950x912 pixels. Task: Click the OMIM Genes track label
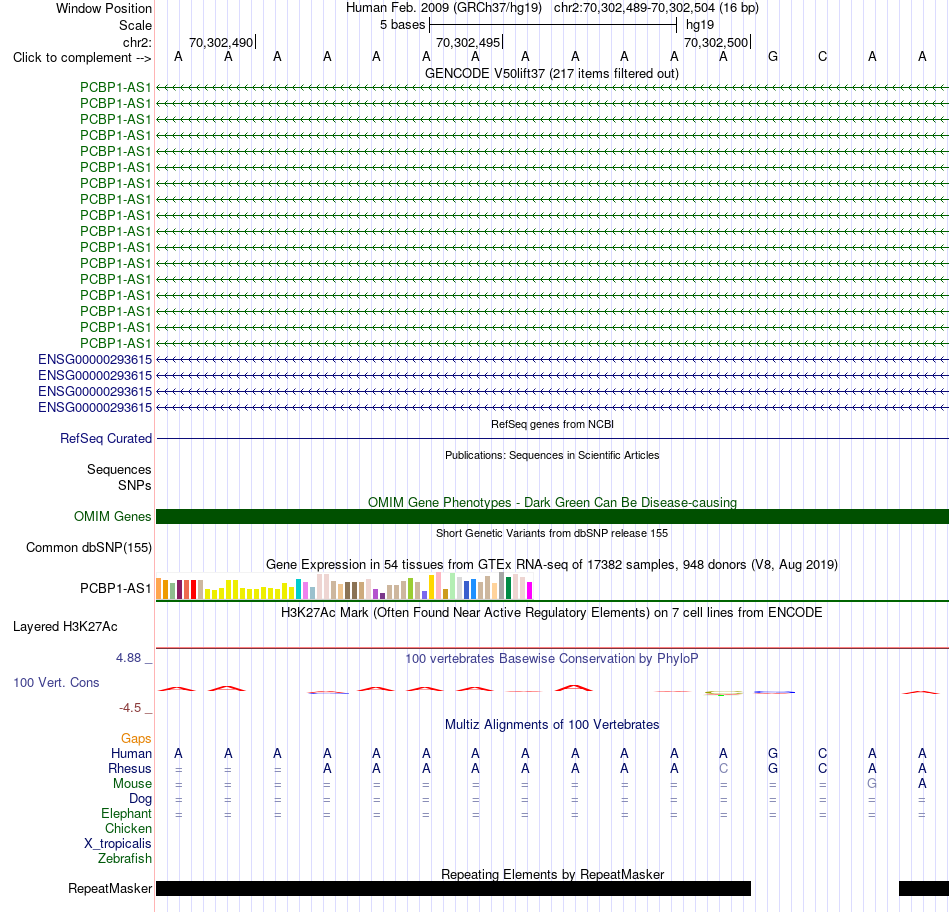[112, 516]
